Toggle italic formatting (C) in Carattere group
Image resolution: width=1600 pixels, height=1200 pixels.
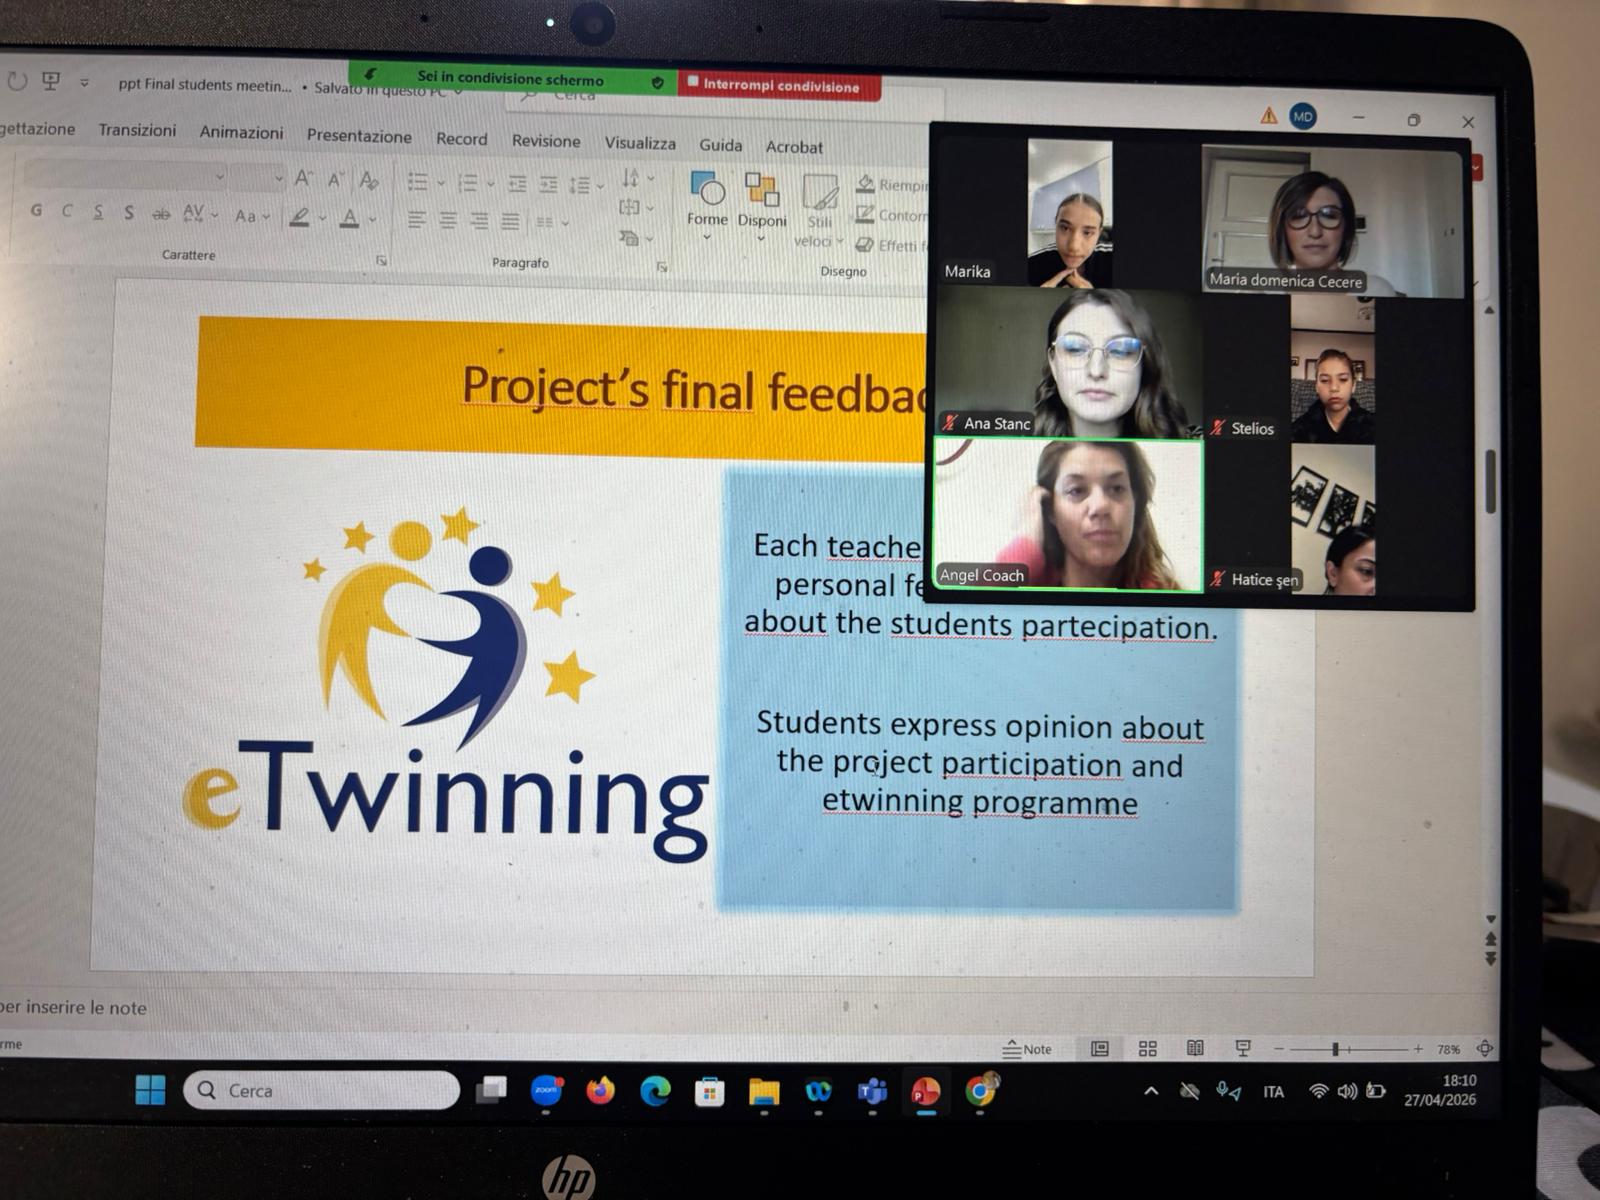click(x=67, y=211)
